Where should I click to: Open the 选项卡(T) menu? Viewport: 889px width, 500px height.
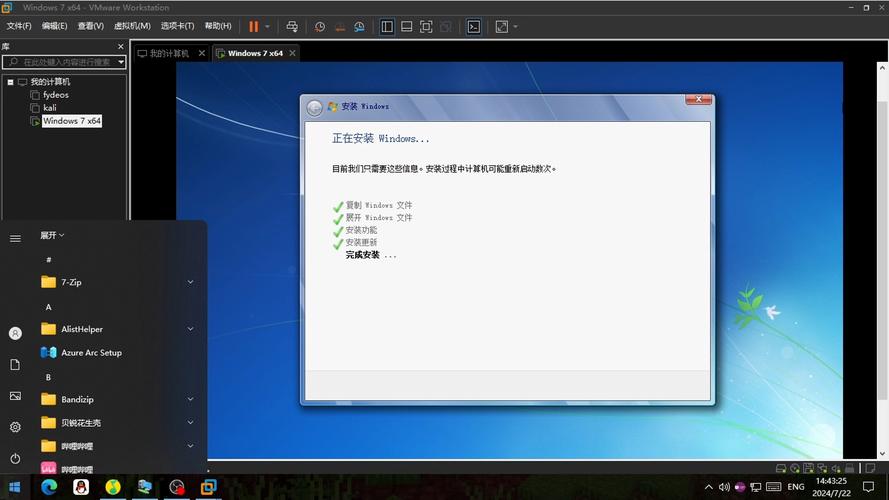[177, 26]
